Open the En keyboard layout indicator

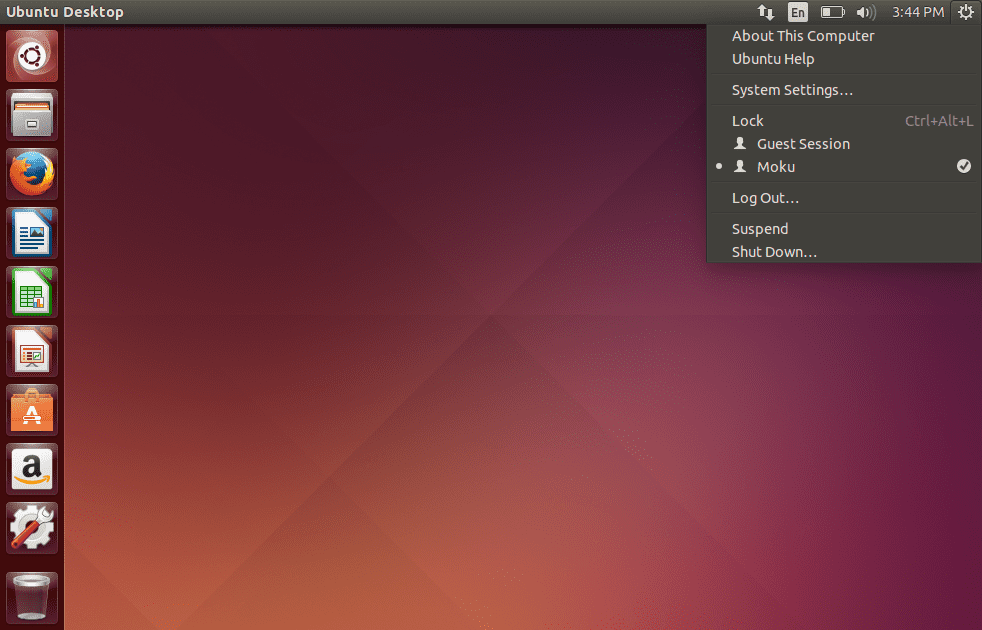click(797, 12)
